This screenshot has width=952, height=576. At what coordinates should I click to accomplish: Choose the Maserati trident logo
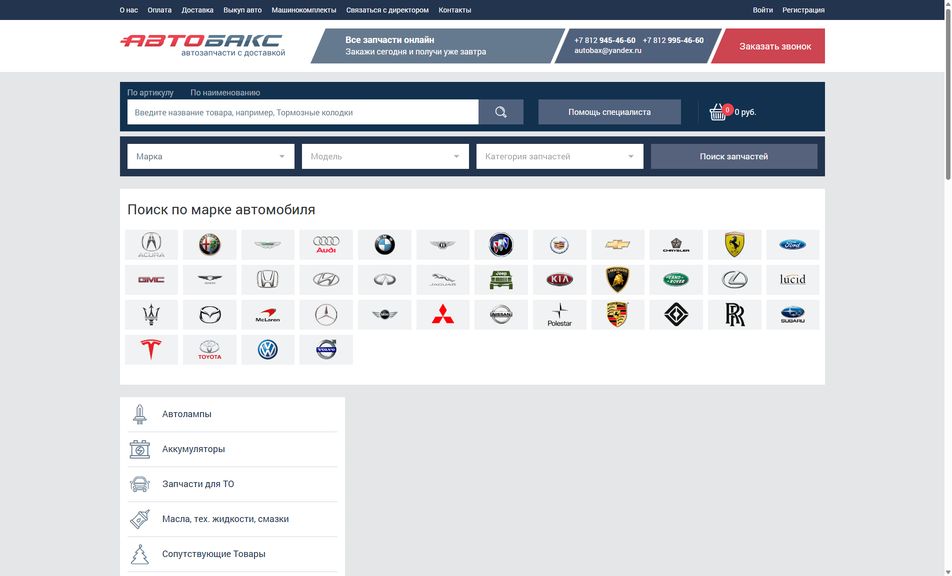(x=151, y=315)
